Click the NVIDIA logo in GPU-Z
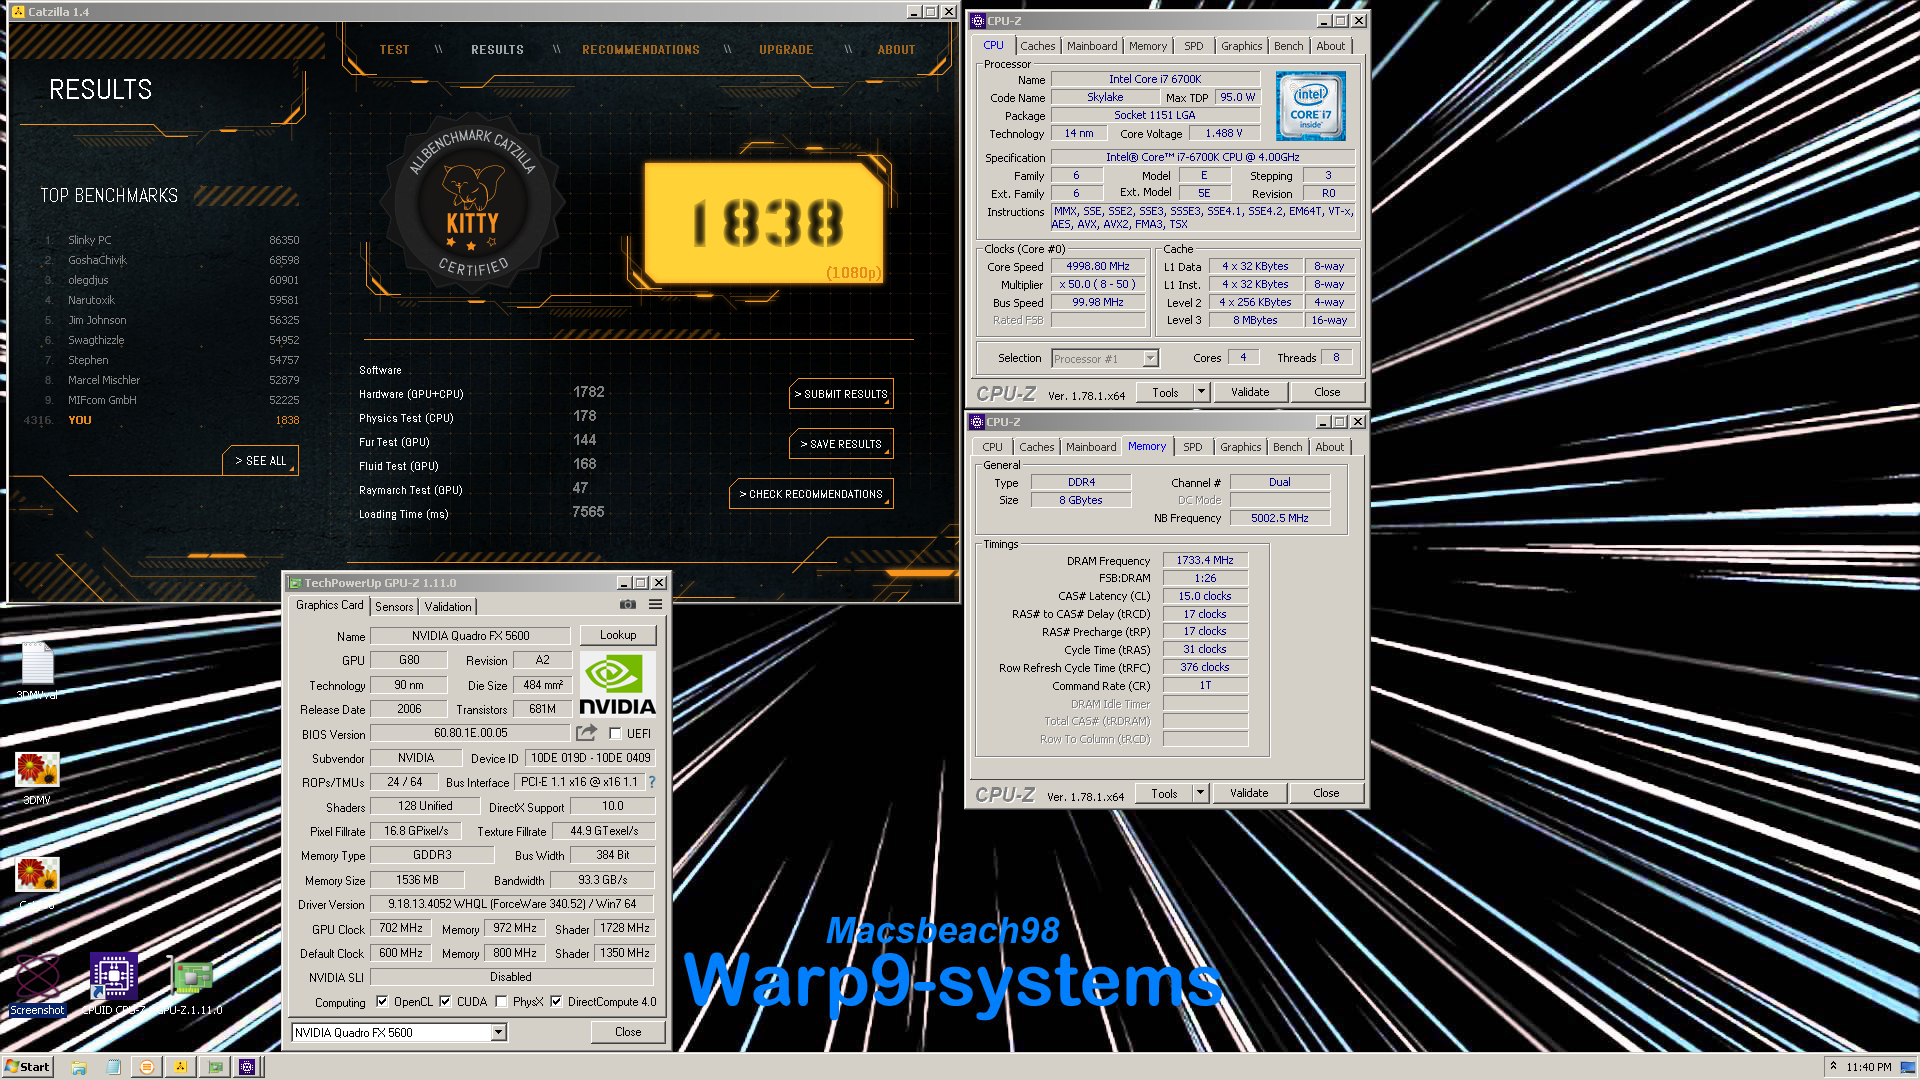The image size is (1920, 1080). pyautogui.click(x=617, y=684)
